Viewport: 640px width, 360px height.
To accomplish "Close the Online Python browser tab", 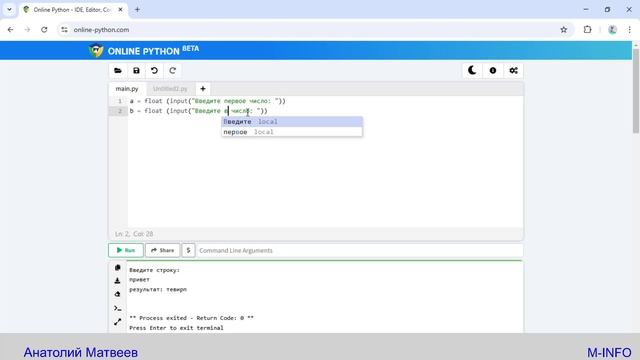I will pyautogui.click(x=120, y=9).
